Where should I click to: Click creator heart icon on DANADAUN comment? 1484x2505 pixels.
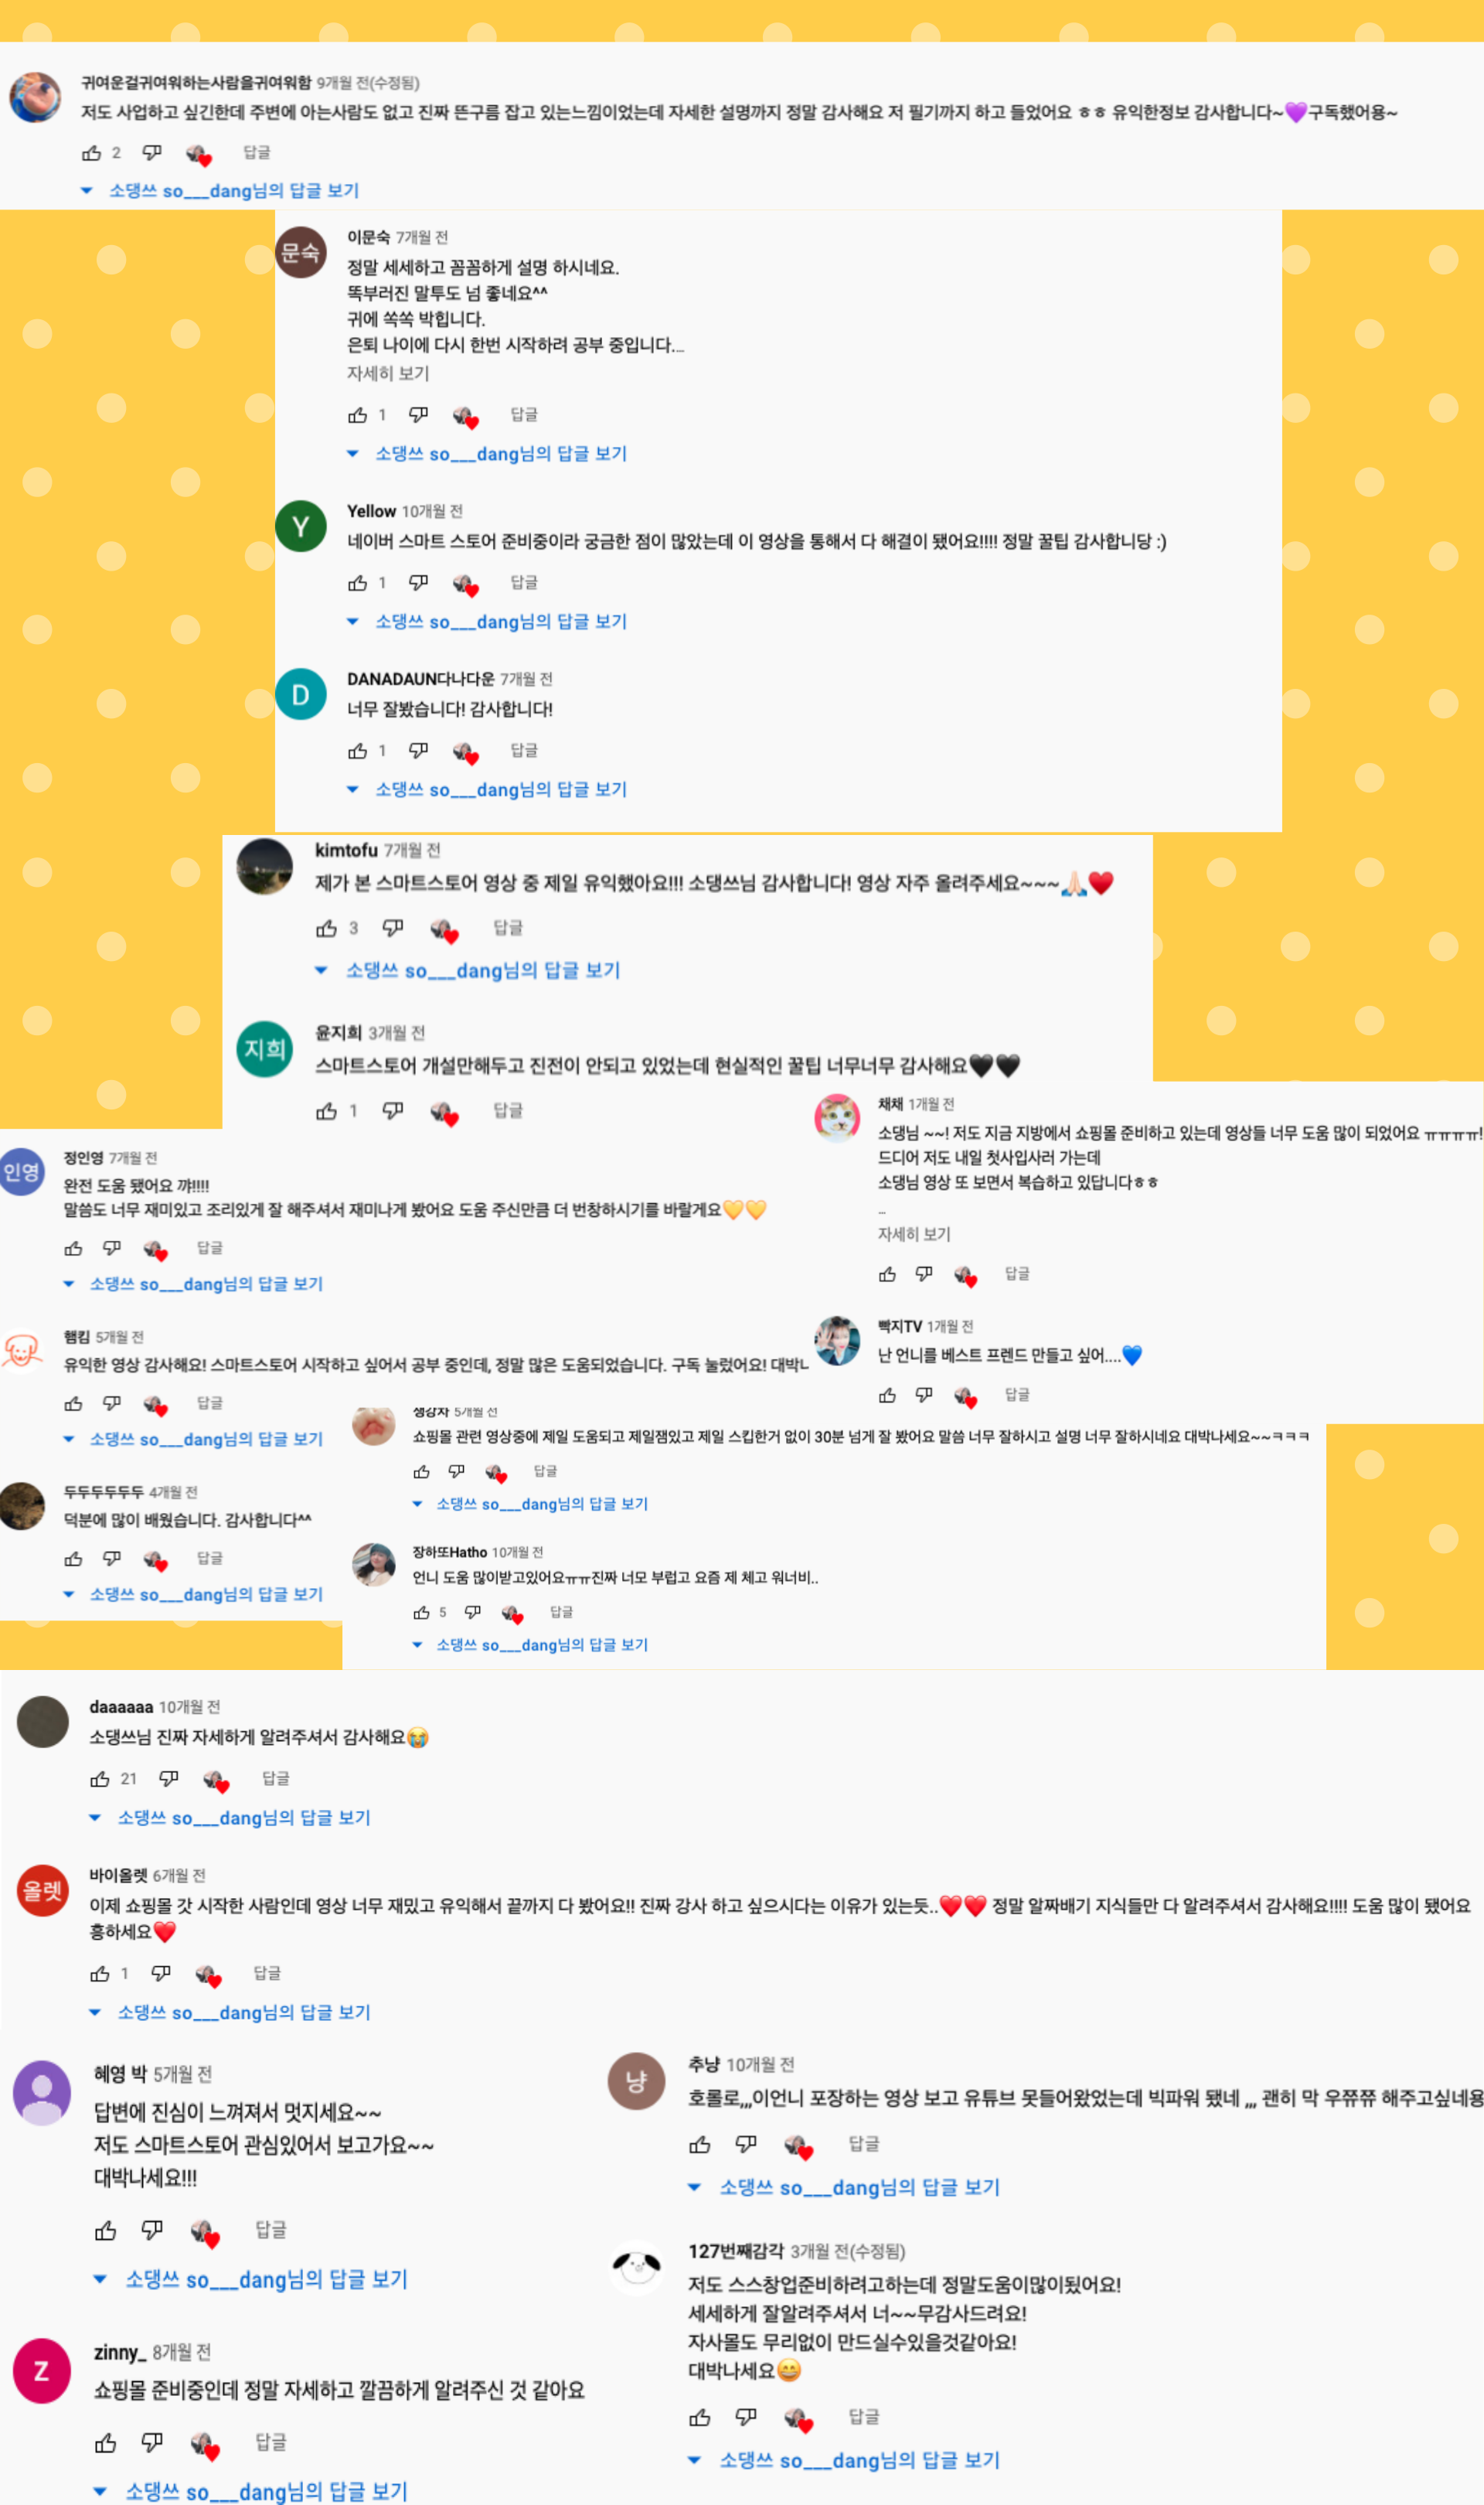point(465,751)
